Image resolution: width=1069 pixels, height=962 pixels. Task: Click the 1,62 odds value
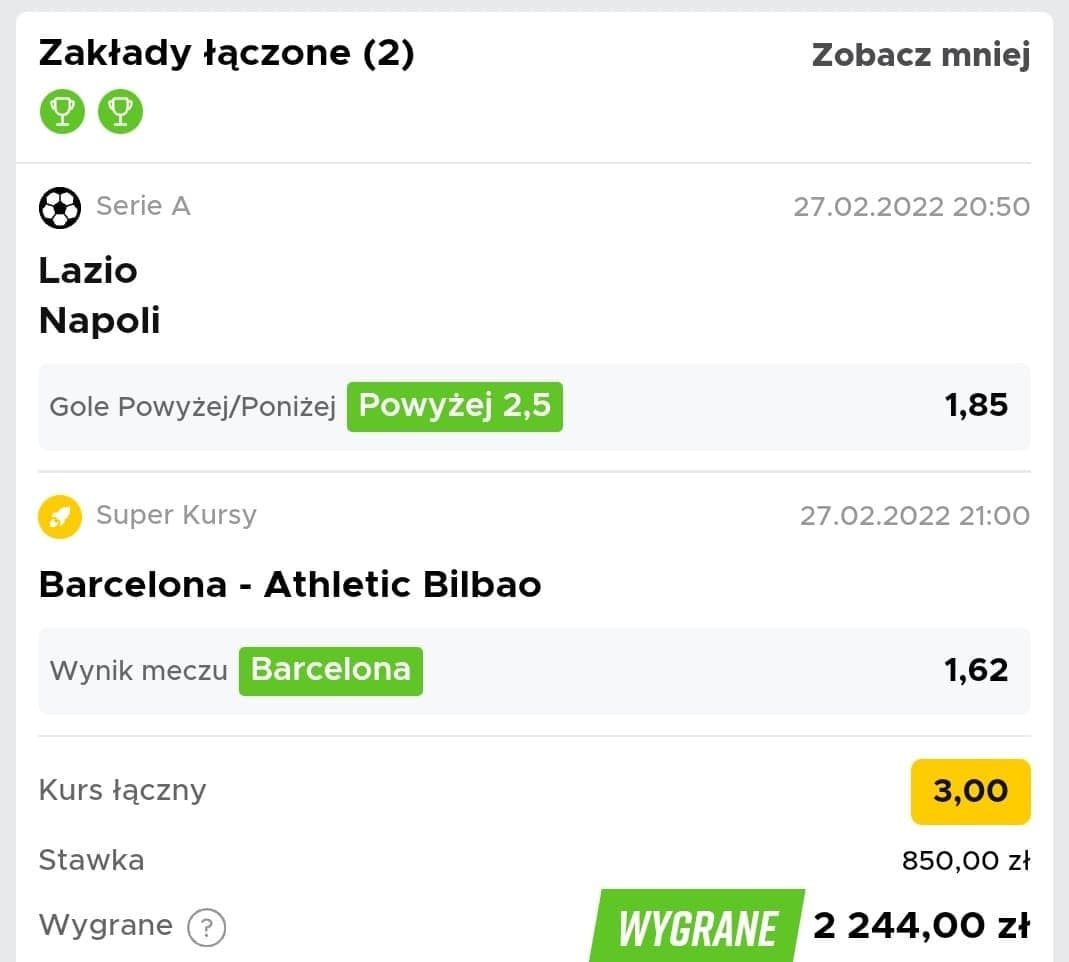click(x=976, y=670)
